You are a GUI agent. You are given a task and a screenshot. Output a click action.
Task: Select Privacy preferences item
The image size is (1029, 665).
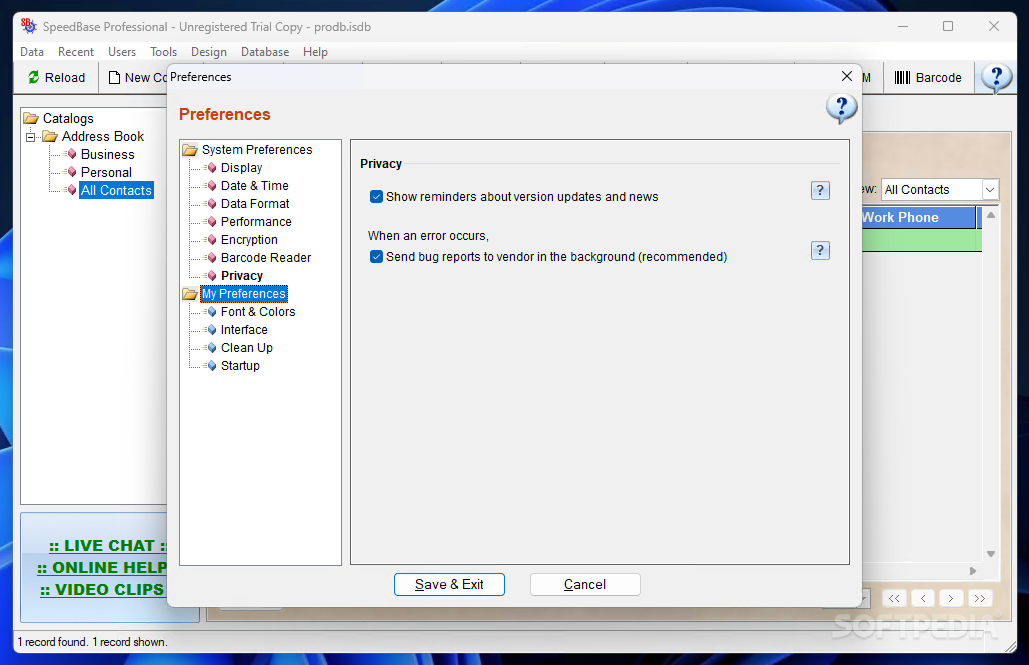click(x=242, y=276)
